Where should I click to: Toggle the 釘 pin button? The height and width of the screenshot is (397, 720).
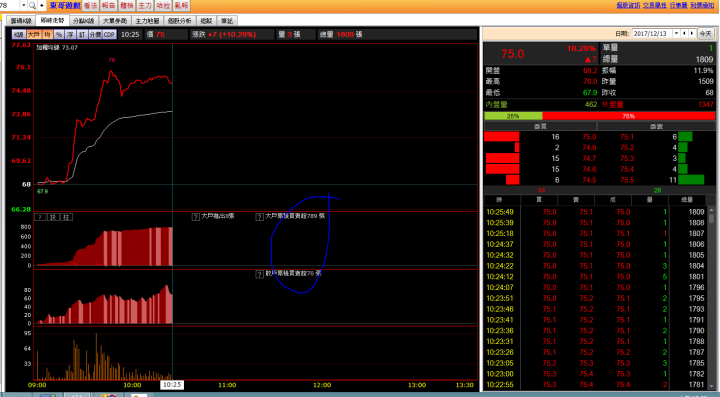[x=82, y=34]
